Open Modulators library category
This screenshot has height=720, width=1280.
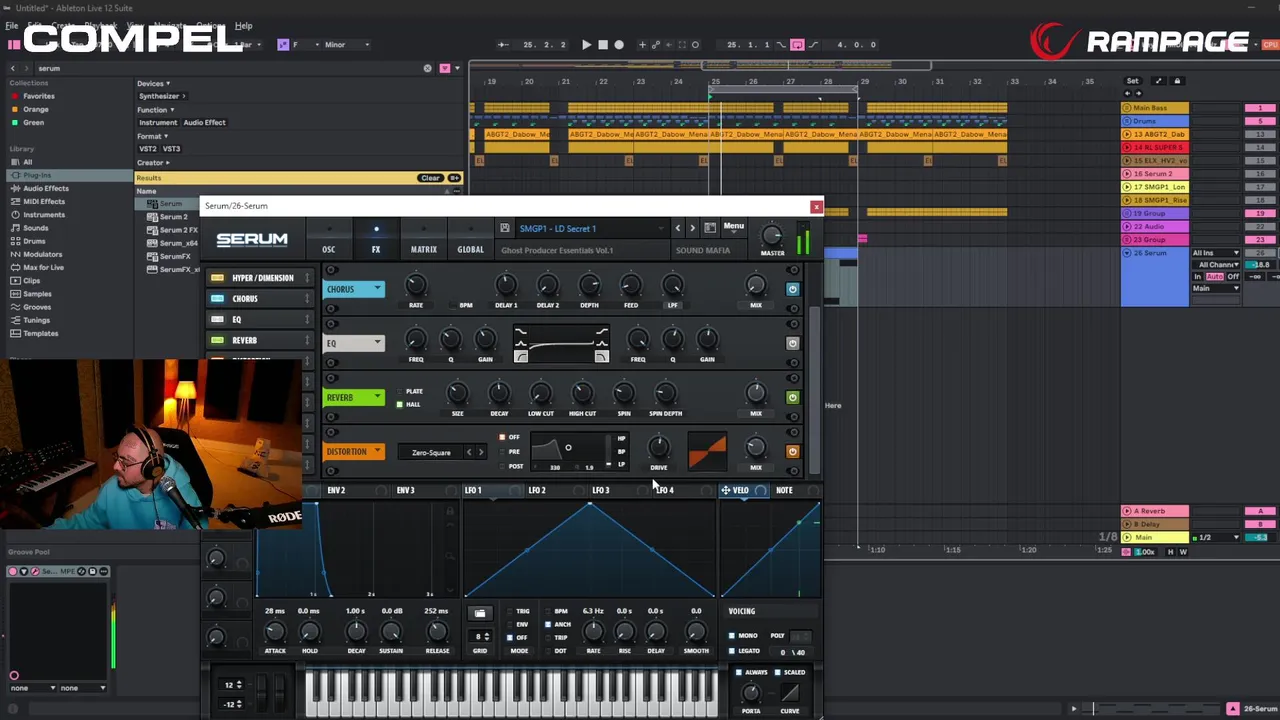pos(42,254)
